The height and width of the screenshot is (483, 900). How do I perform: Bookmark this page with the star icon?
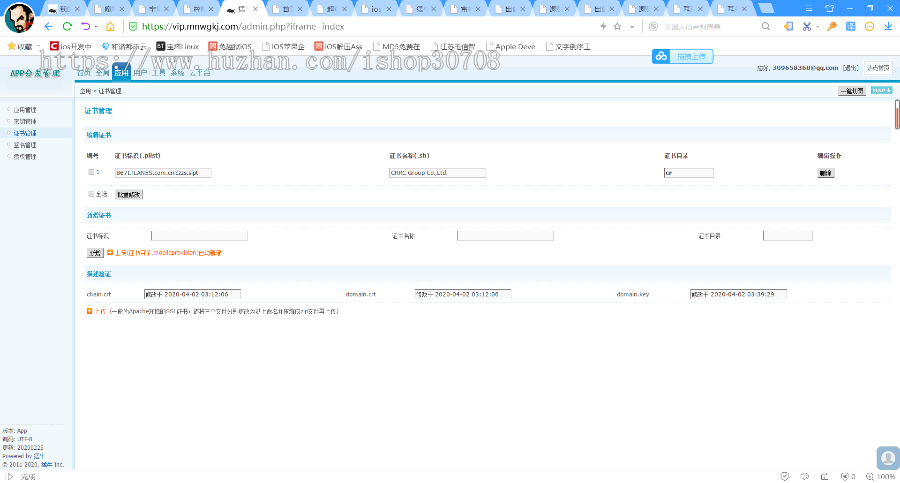coord(618,26)
